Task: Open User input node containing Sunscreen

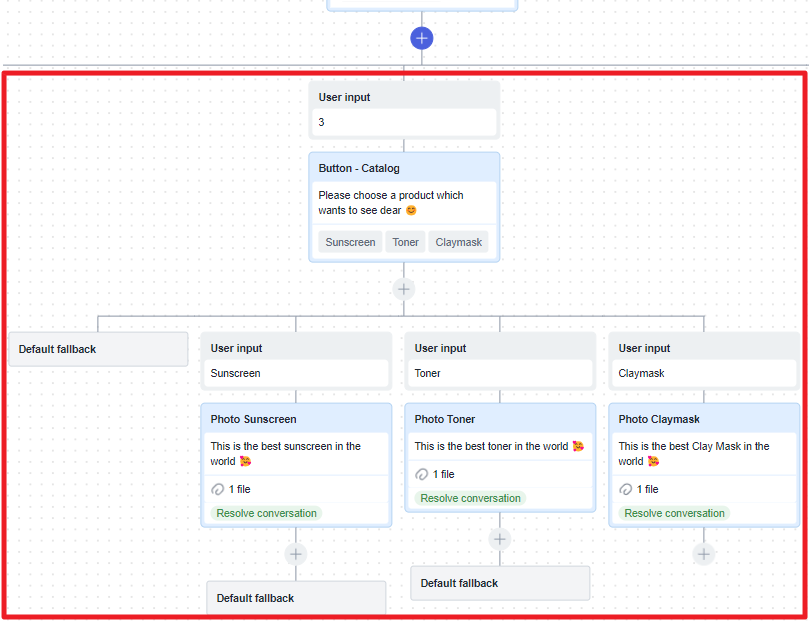Action: pos(296,361)
